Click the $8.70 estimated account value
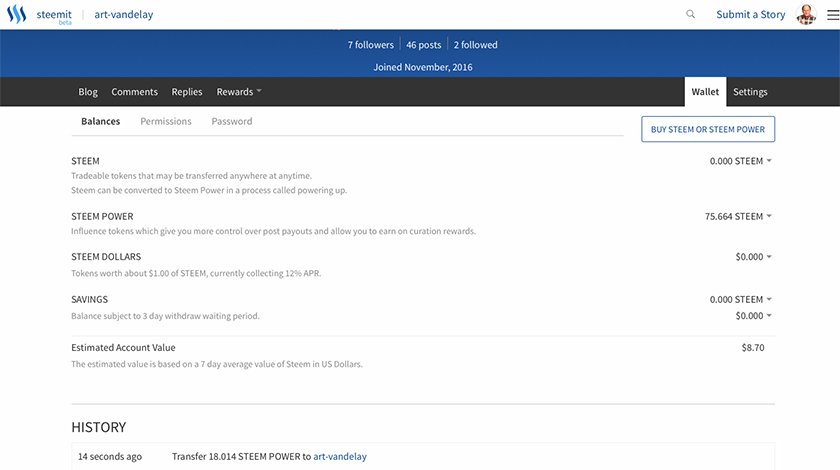Image resolution: width=840 pixels, height=470 pixels. coord(753,348)
